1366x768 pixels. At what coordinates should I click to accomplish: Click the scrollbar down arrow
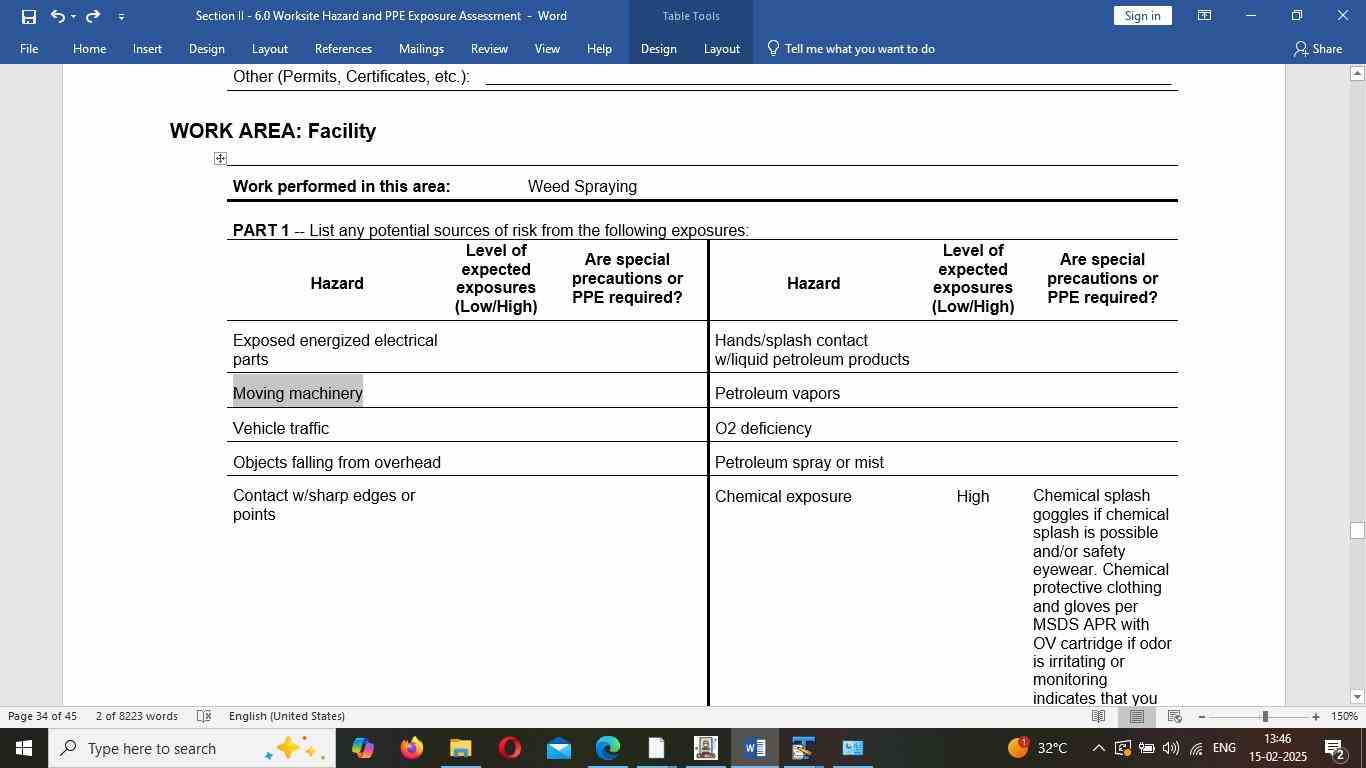(1357, 697)
